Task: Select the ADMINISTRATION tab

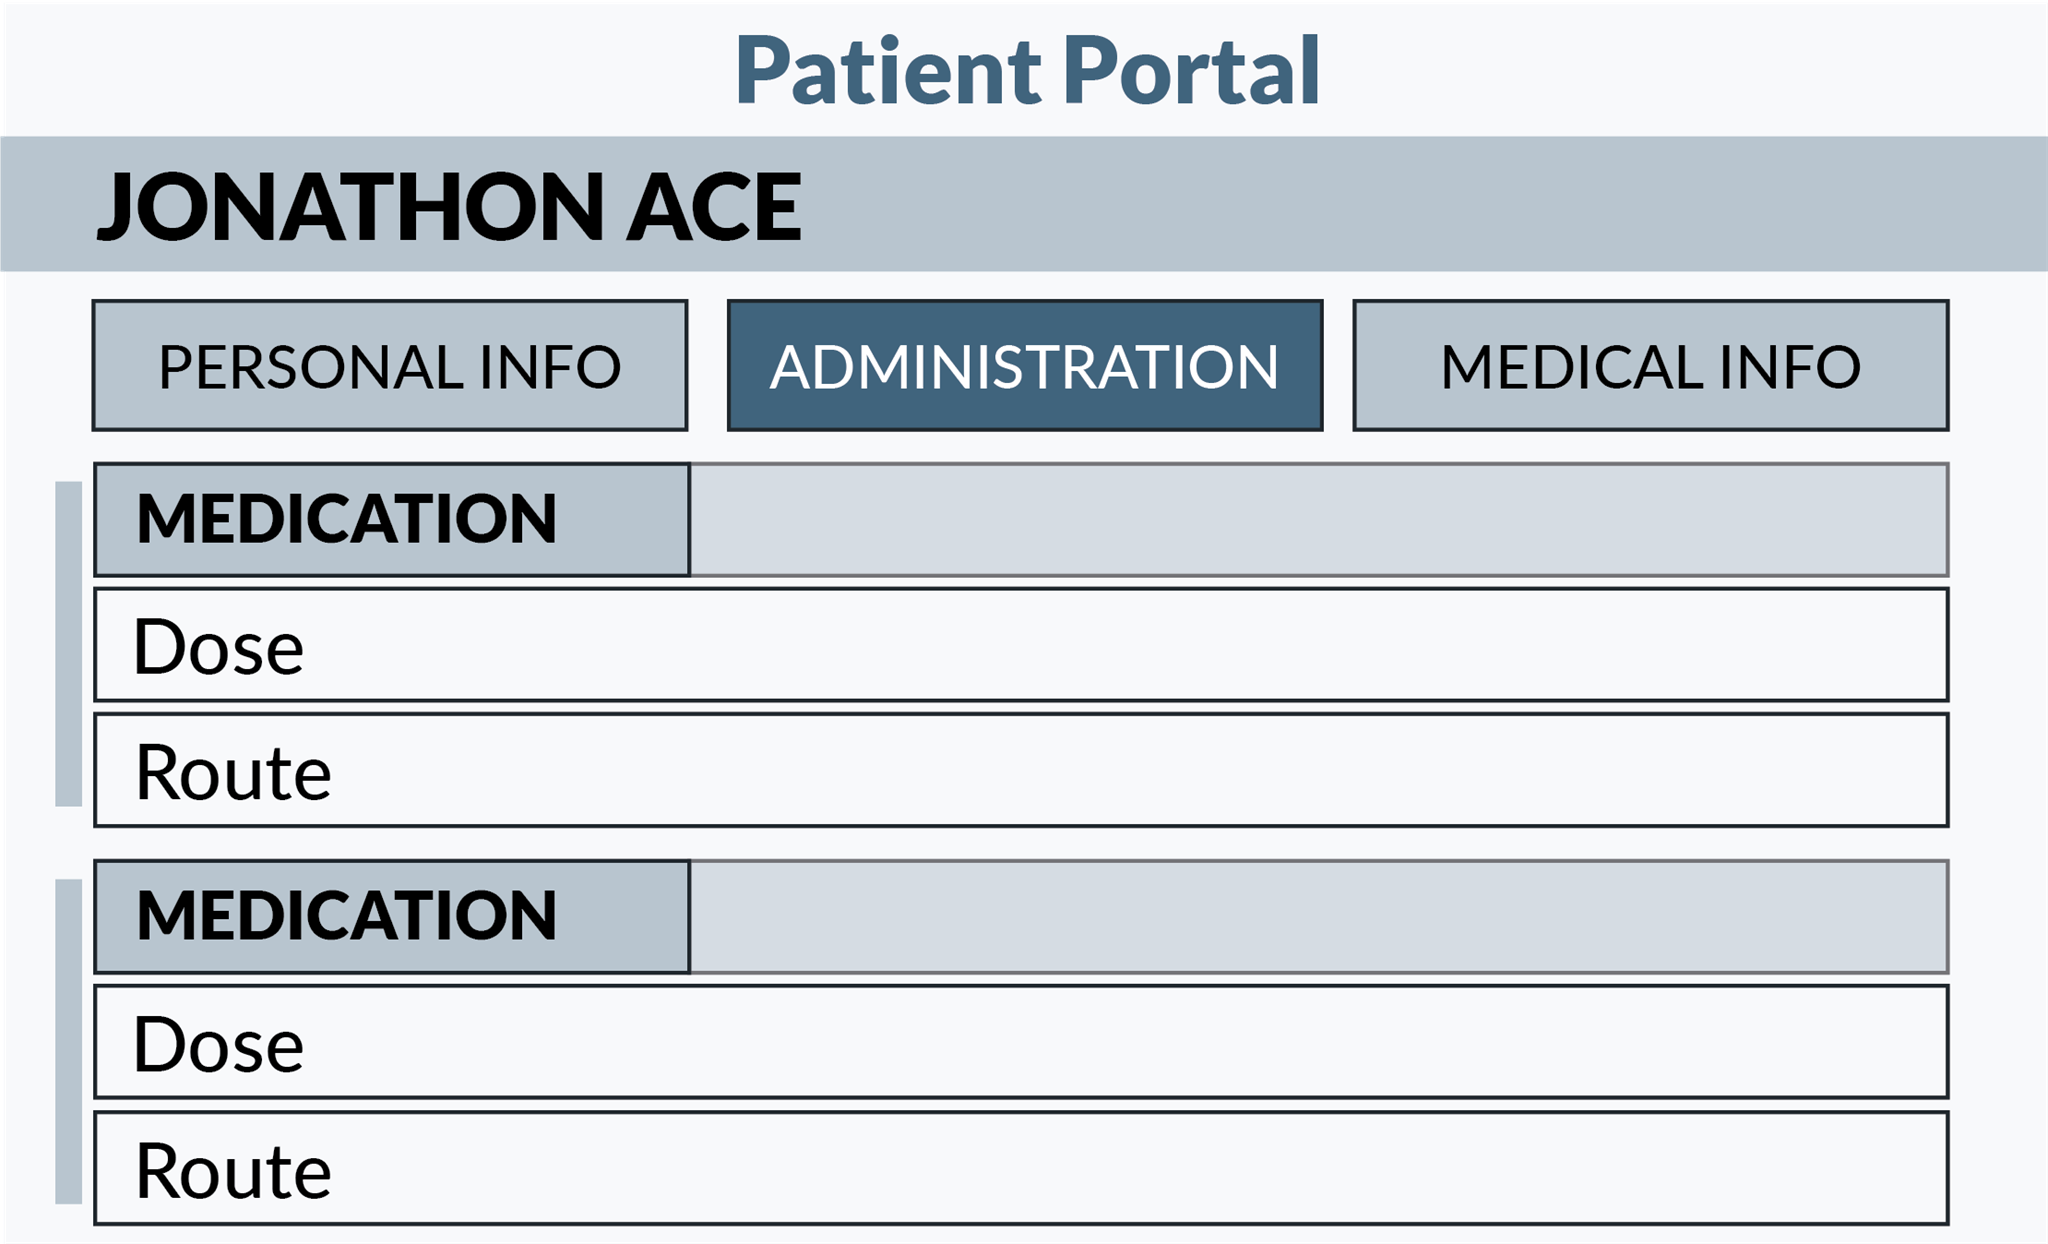Action: (x=1025, y=366)
